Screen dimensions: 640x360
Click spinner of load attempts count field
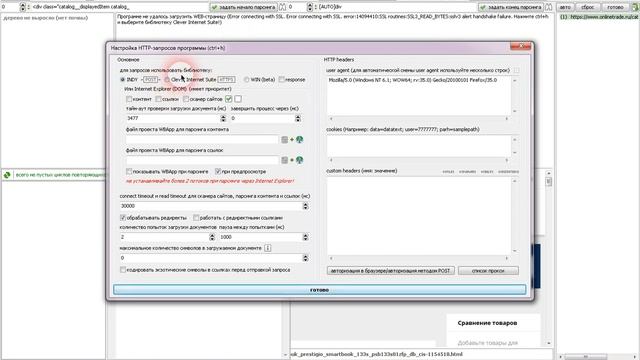212,237
